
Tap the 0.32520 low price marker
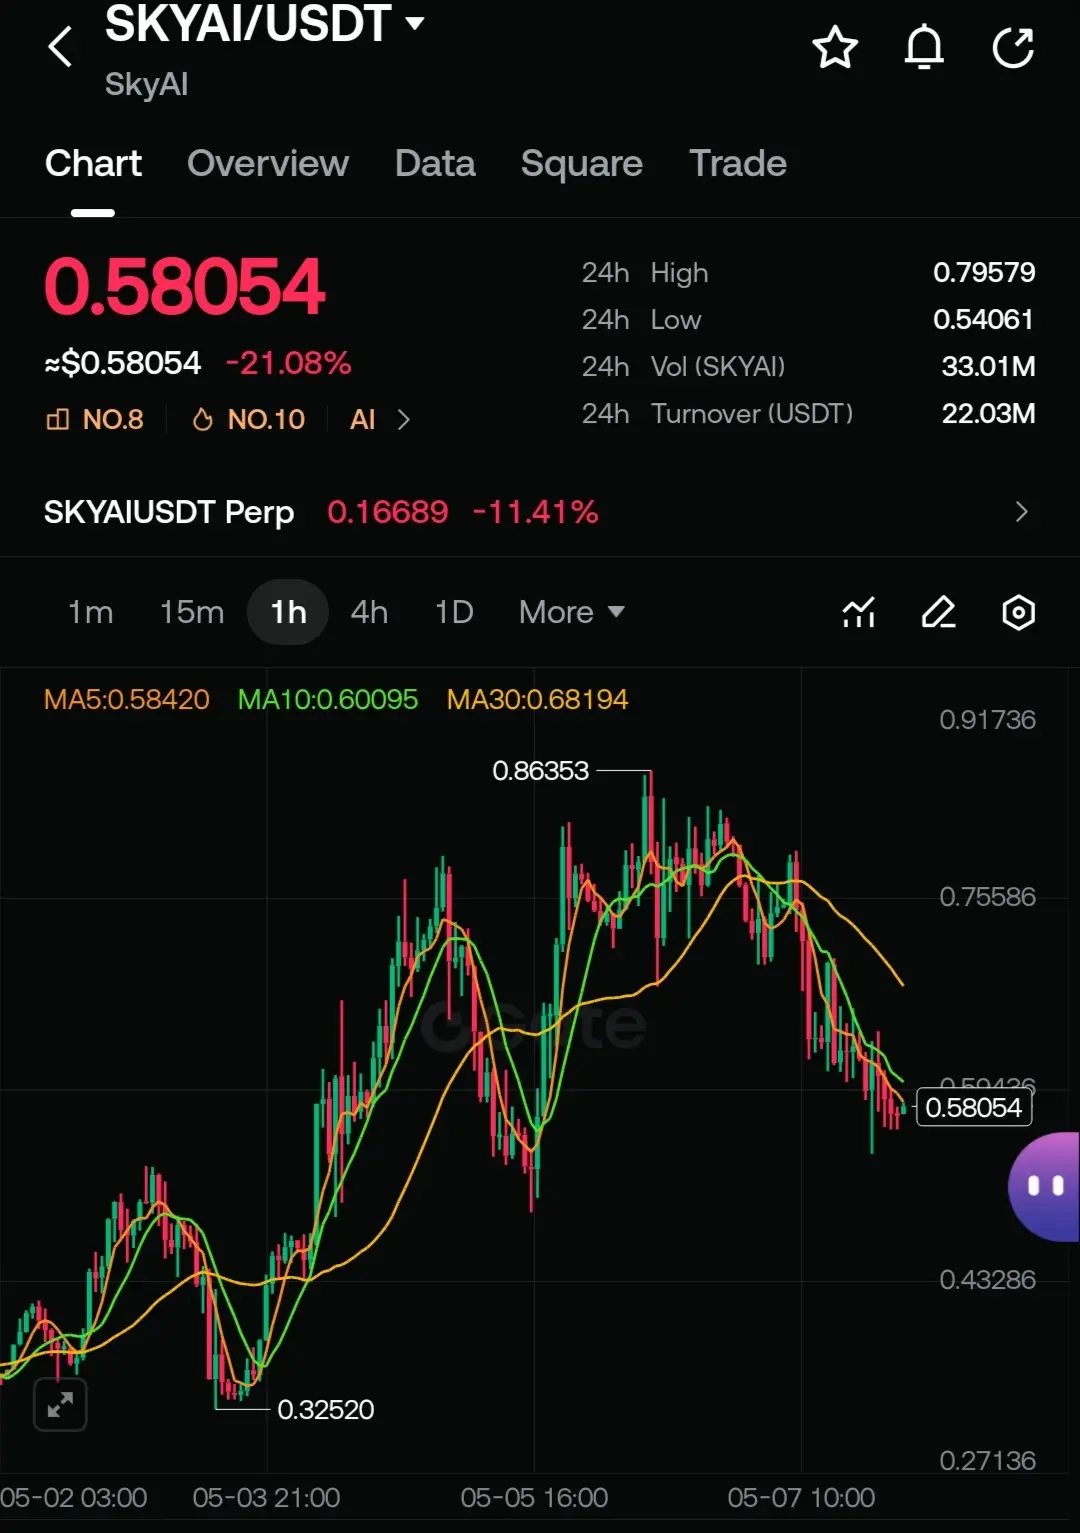326,1410
